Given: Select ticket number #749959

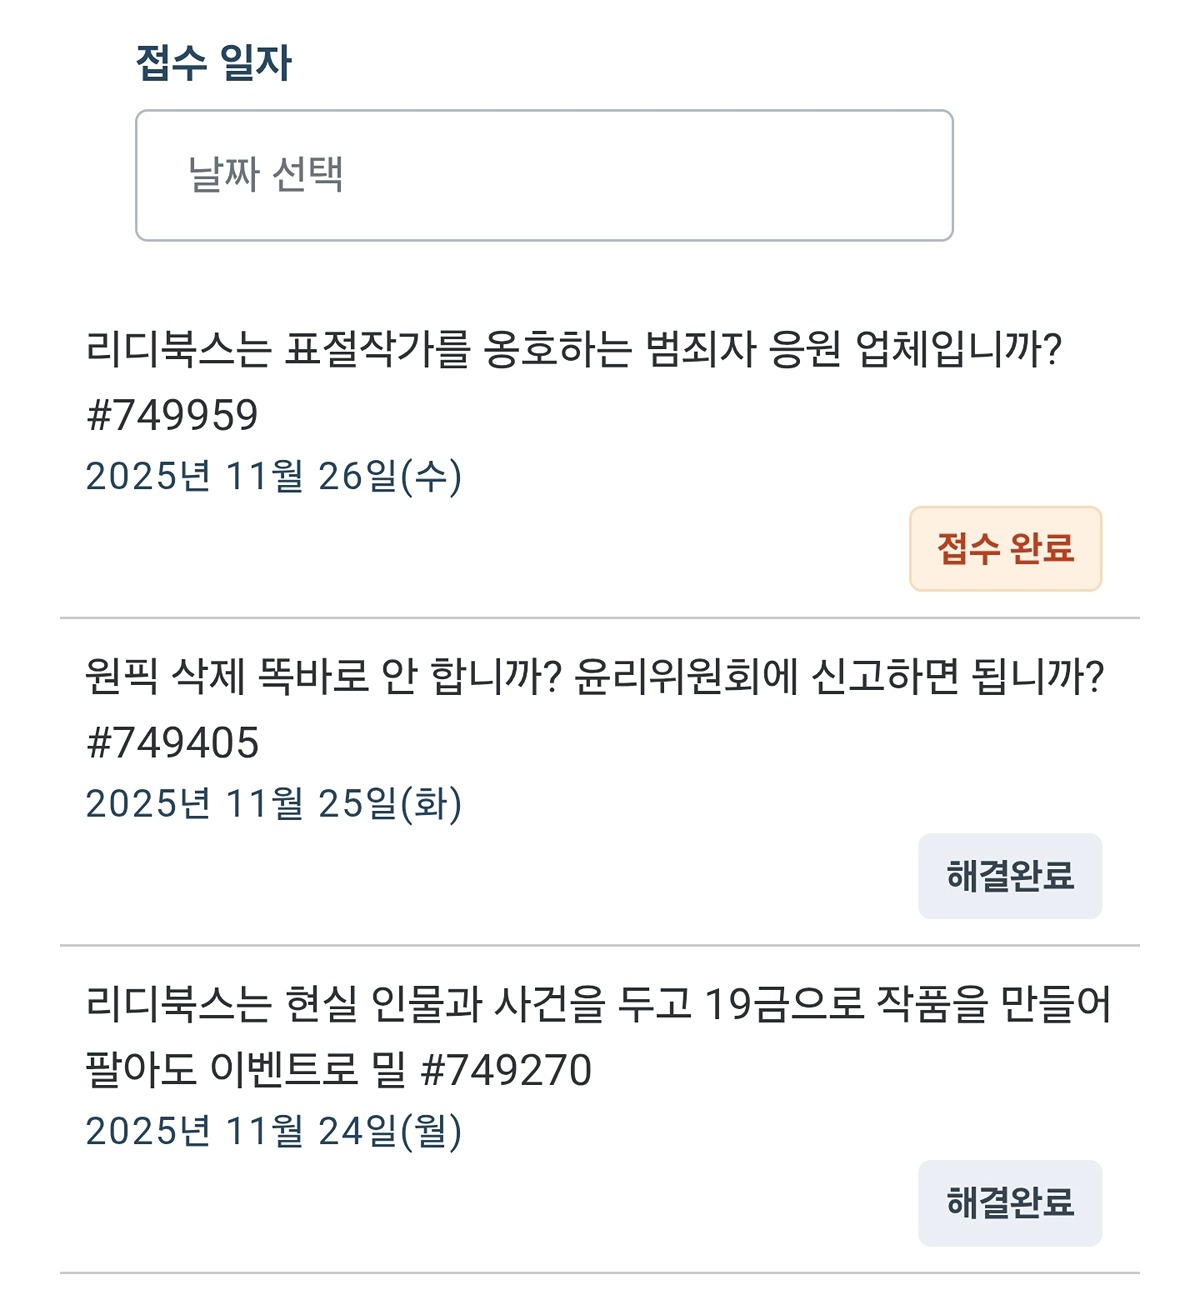Looking at the screenshot, I should 173,415.
